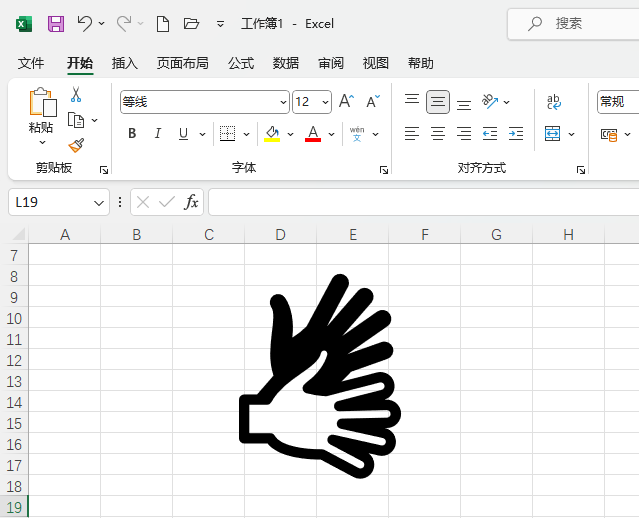Open the 等线 font name dropdown
The height and width of the screenshot is (518, 639).
tap(283, 102)
